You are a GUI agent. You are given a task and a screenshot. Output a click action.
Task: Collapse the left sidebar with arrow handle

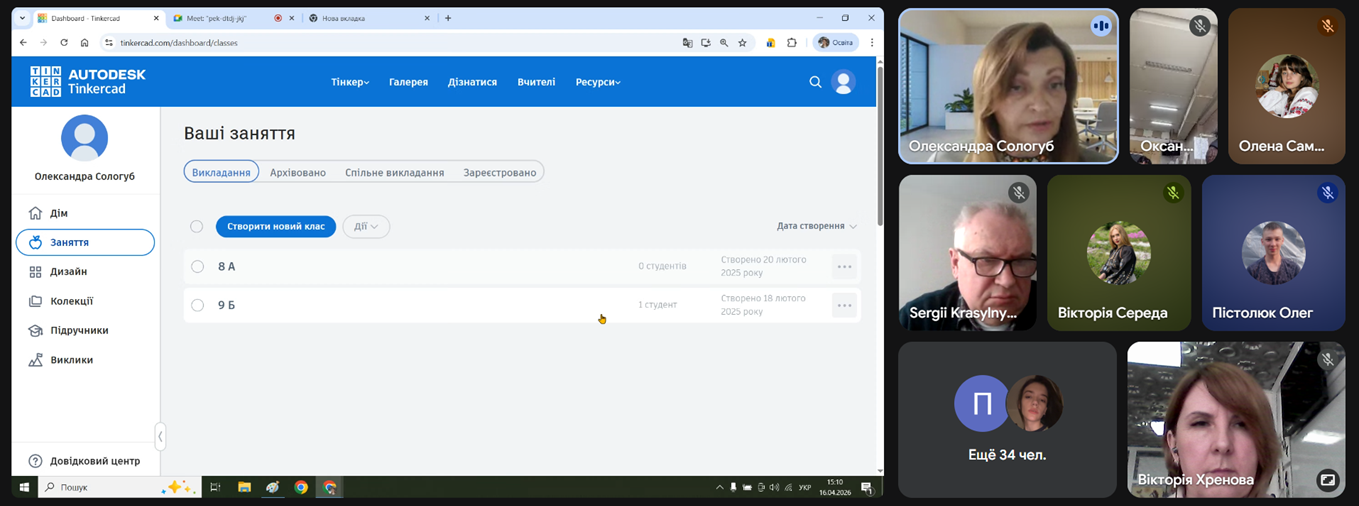[160, 436]
